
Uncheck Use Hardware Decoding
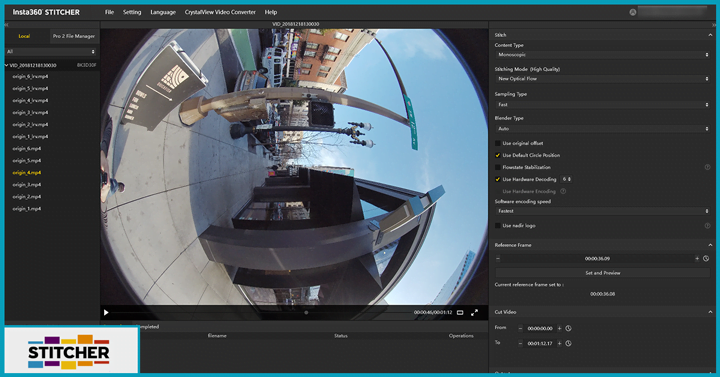(498, 179)
